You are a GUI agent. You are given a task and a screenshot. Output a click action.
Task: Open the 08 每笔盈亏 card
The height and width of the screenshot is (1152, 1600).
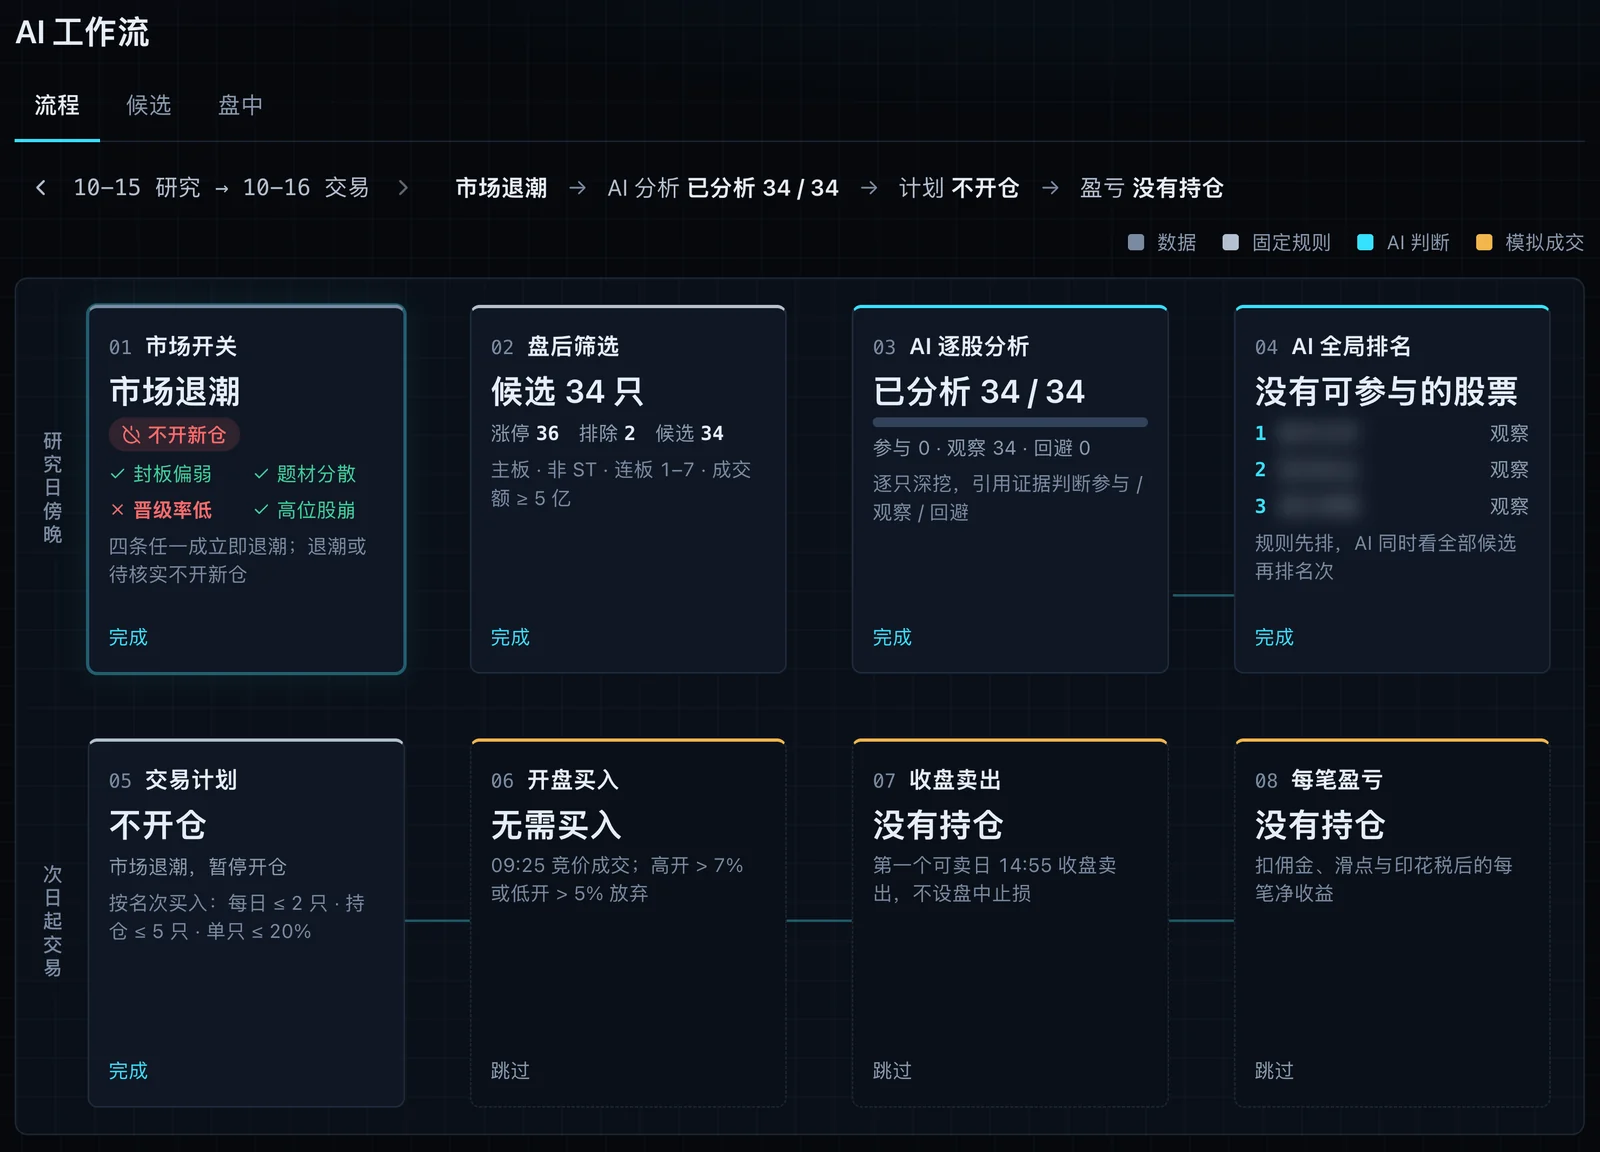pos(1392,923)
